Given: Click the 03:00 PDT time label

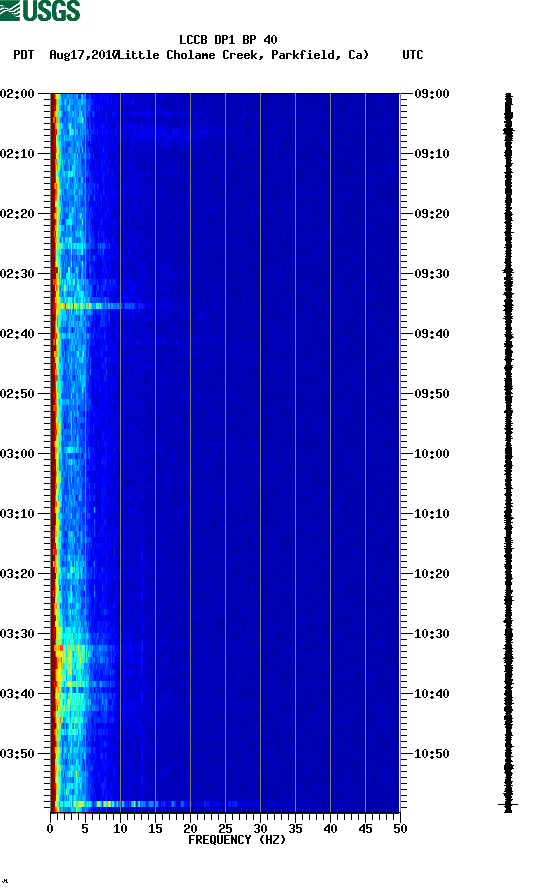Looking at the screenshot, I should click(17, 453).
